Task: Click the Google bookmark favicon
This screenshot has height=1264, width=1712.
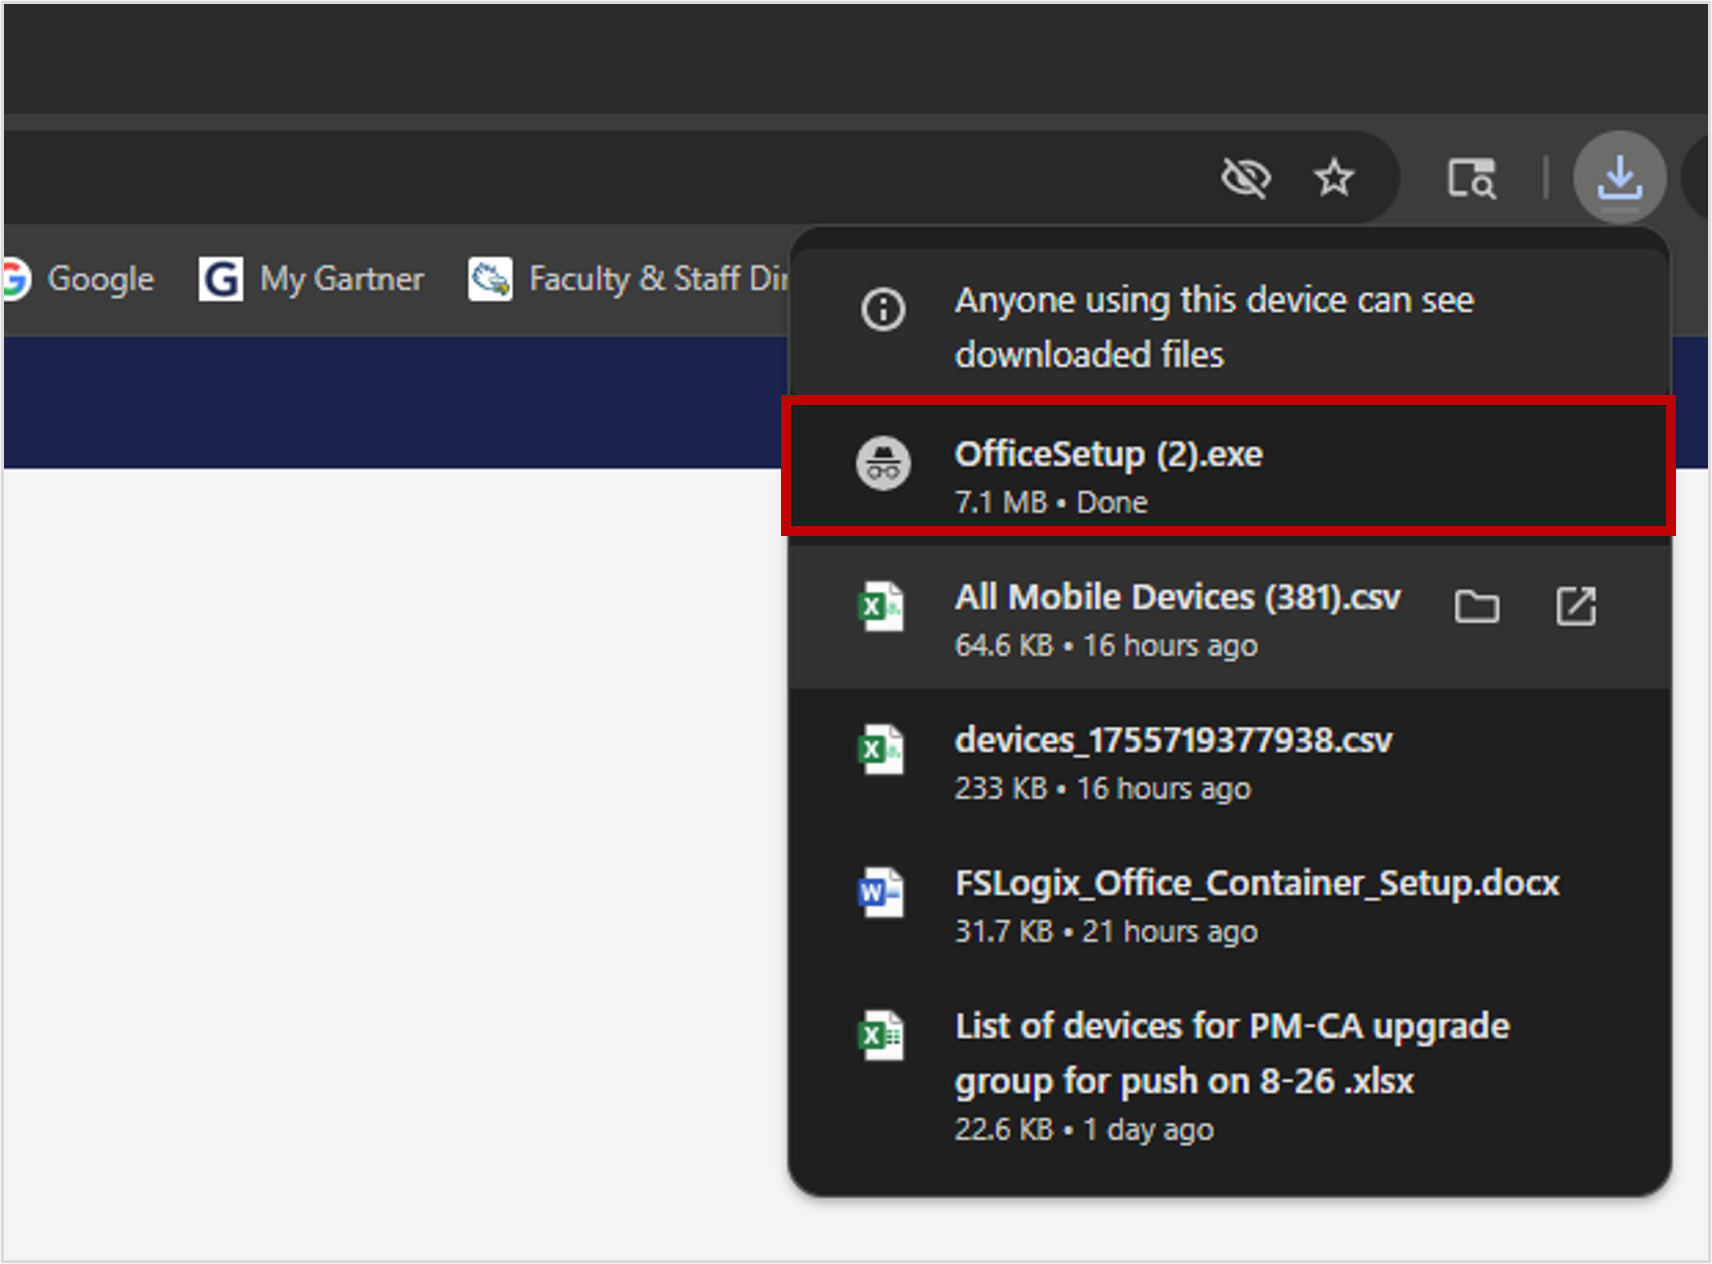Action: (x=14, y=279)
